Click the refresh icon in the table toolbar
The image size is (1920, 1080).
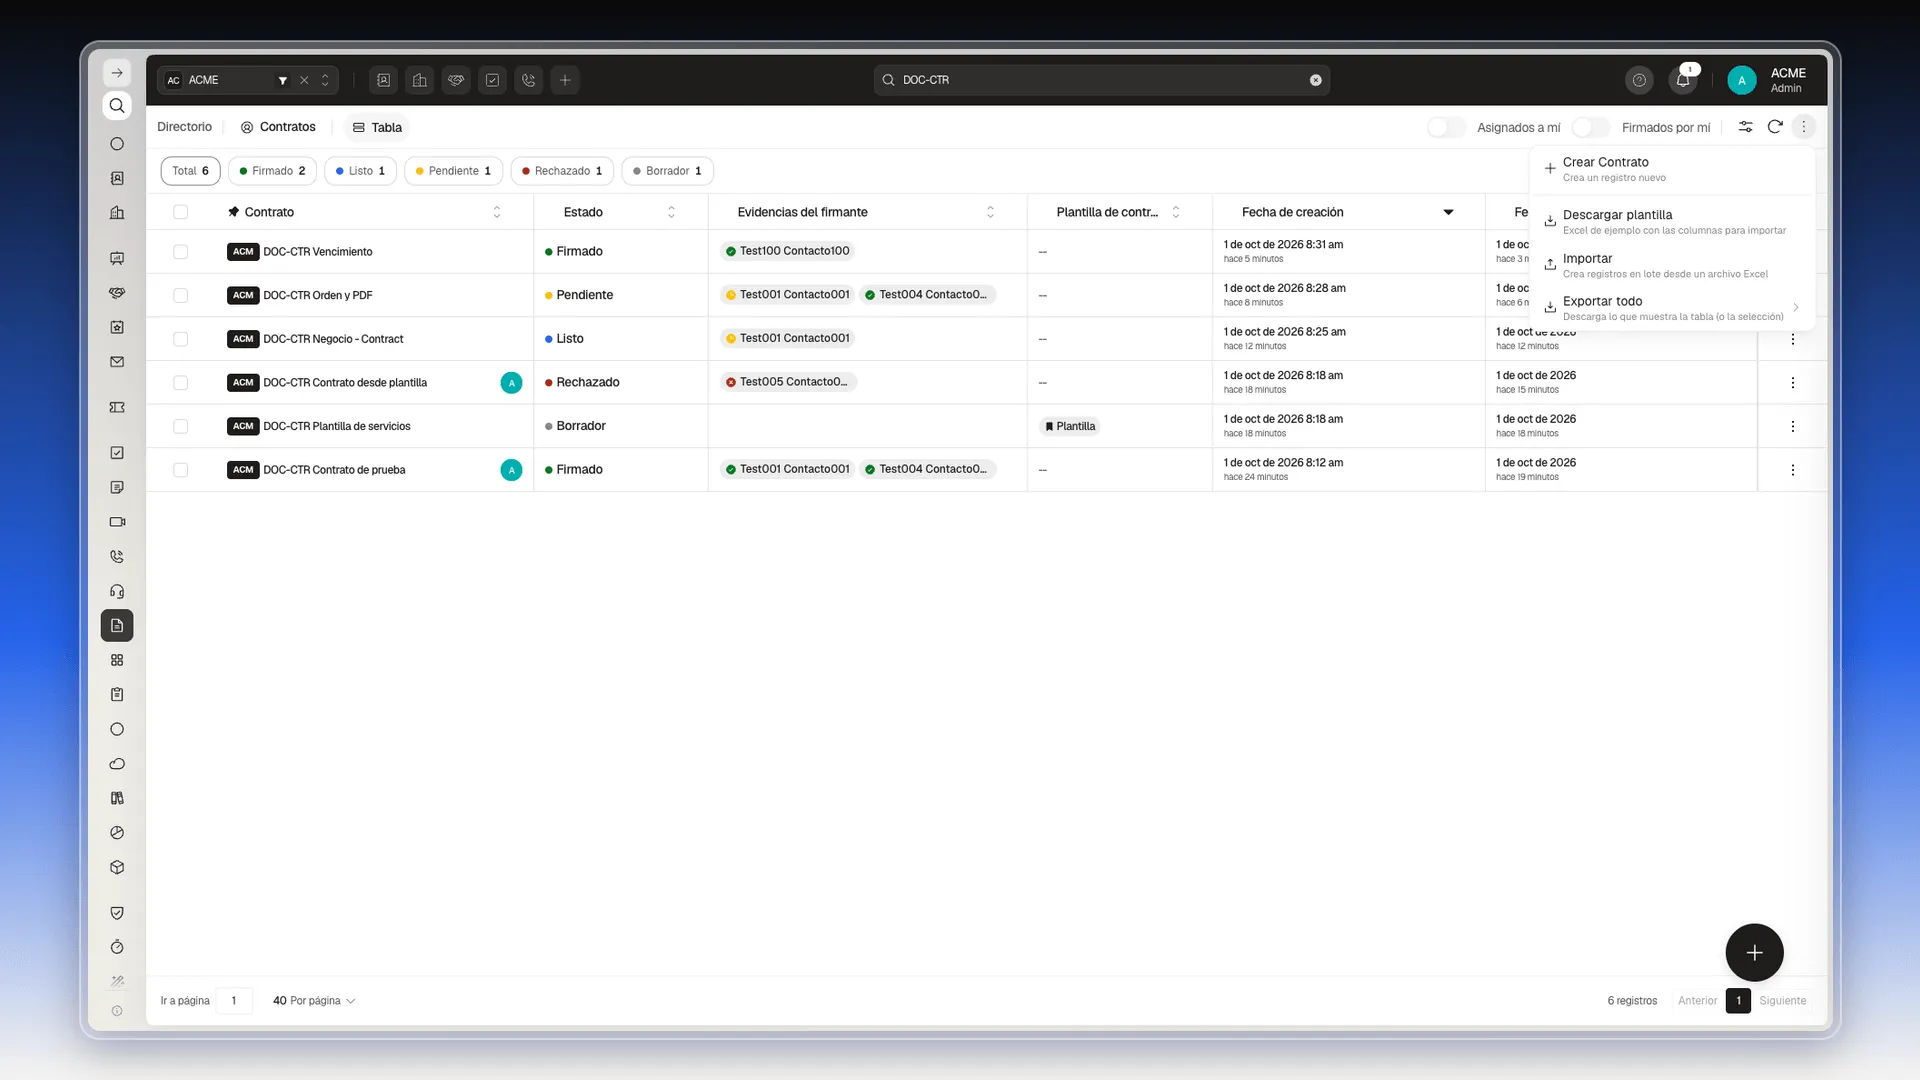click(1775, 127)
